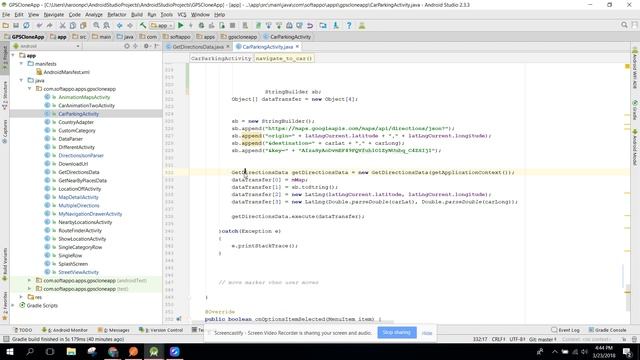This screenshot has width=640, height=360.
Task: Click the UTF-8 encoding status widget
Action: [517, 339]
